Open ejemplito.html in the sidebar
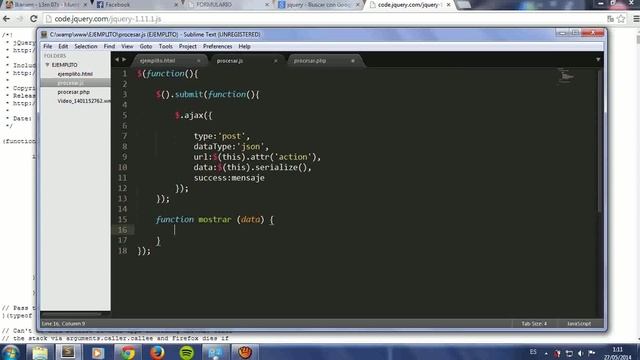The height and width of the screenshot is (360, 640). 75,74
